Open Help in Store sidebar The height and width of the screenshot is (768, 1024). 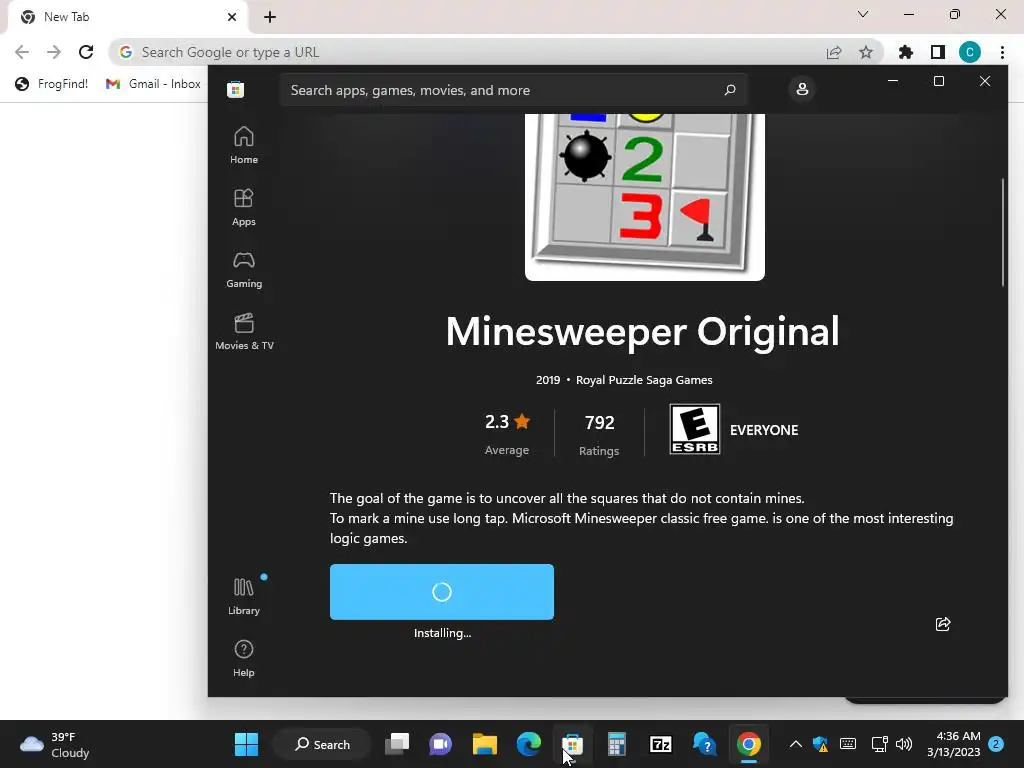pyautogui.click(x=244, y=658)
